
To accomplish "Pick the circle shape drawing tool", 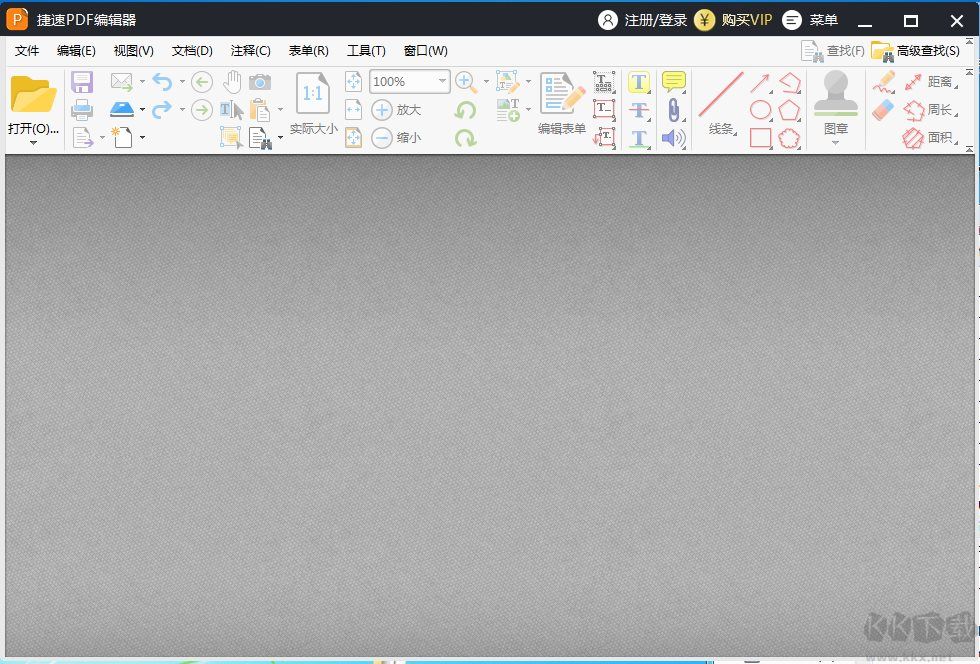I will [763, 108].
